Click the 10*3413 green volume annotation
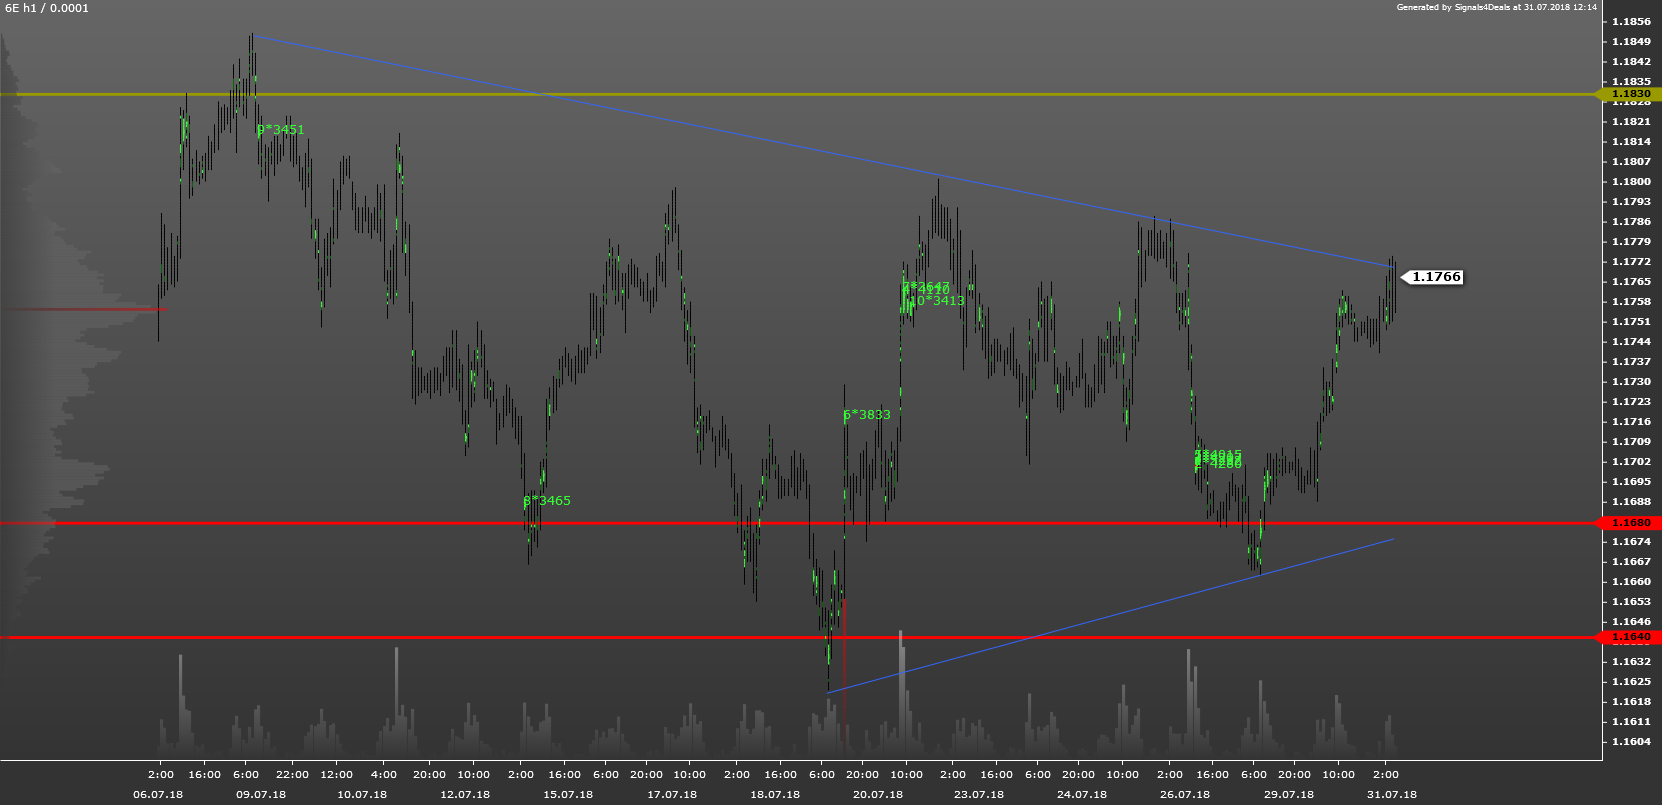1662x805 pixels. pyautogui.click(x=937, y=301)
